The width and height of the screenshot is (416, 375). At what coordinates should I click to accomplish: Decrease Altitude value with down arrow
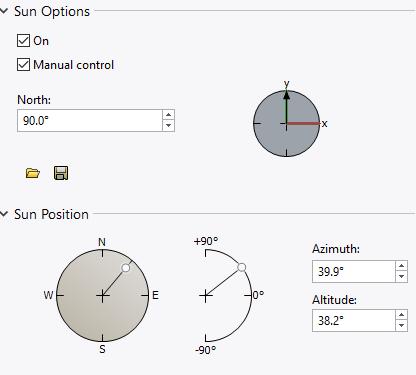click(x=401, y=326)
